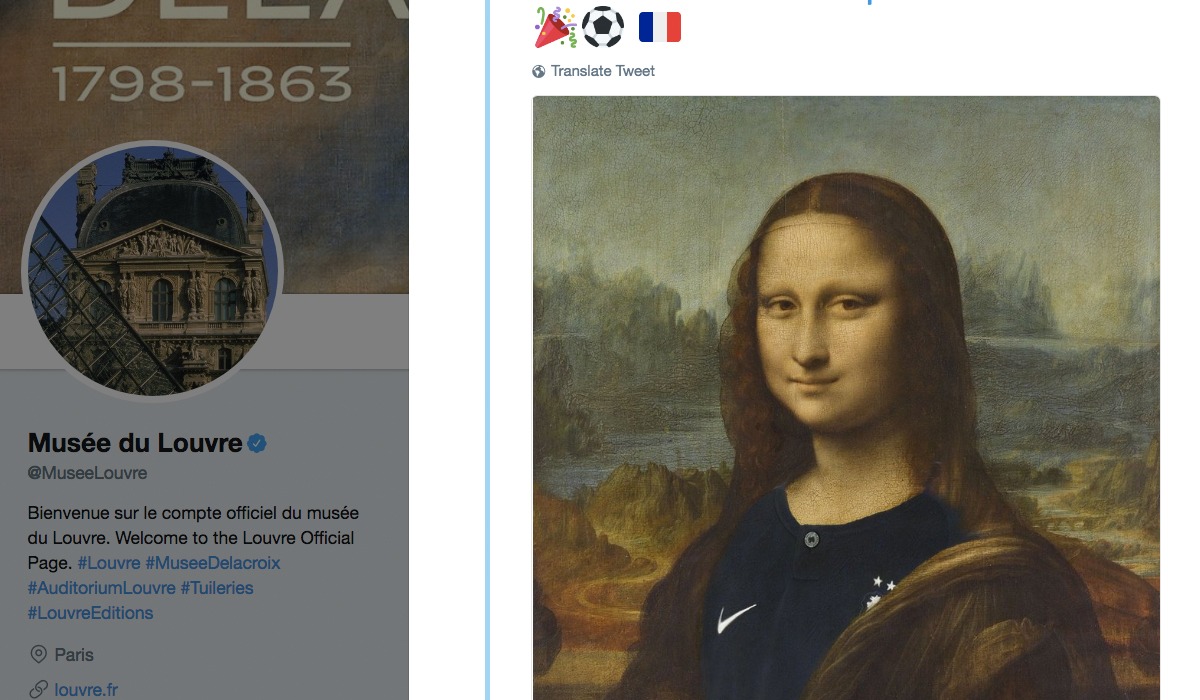Click the location pin icon beside Paris

pos(39,655)
